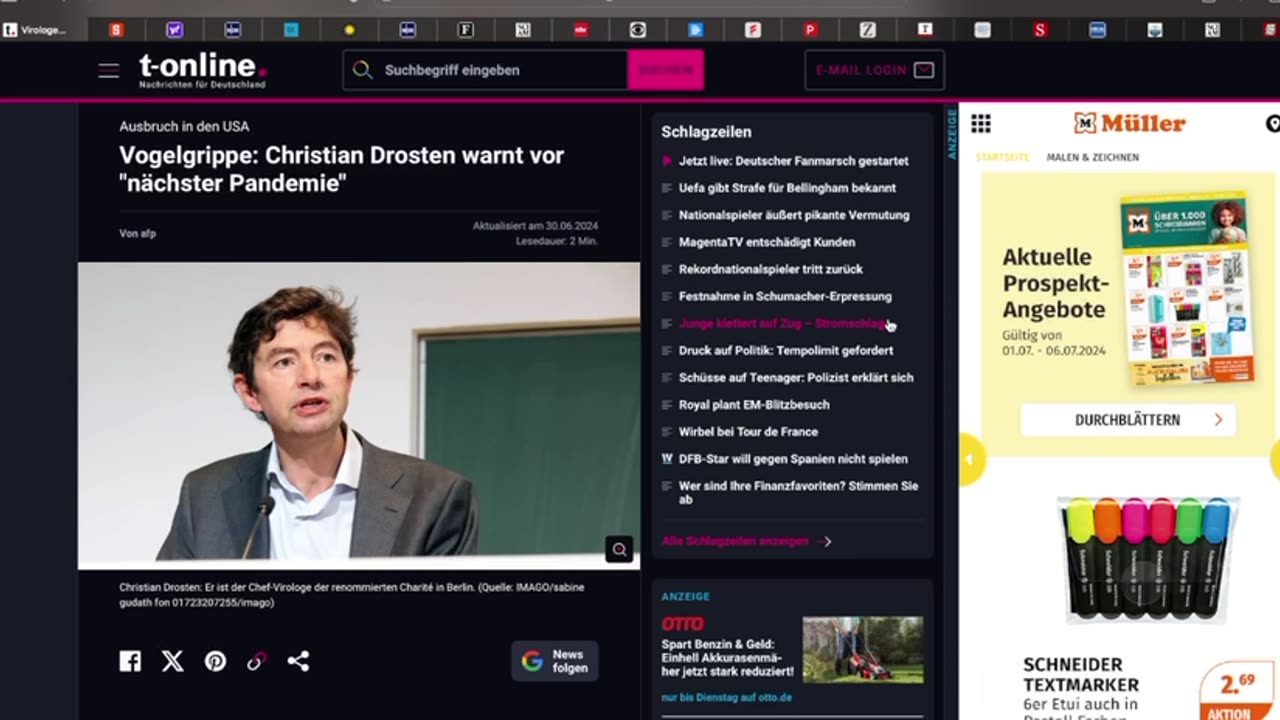Switch to tab with white 'T' favicon

tap(926, 30)
